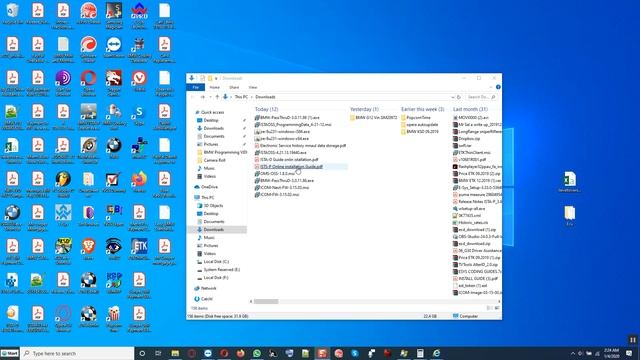Switch to details view in Explorer status bar
Image resolution: width=640 pixels, height=360 pixels.
point(490,308)
